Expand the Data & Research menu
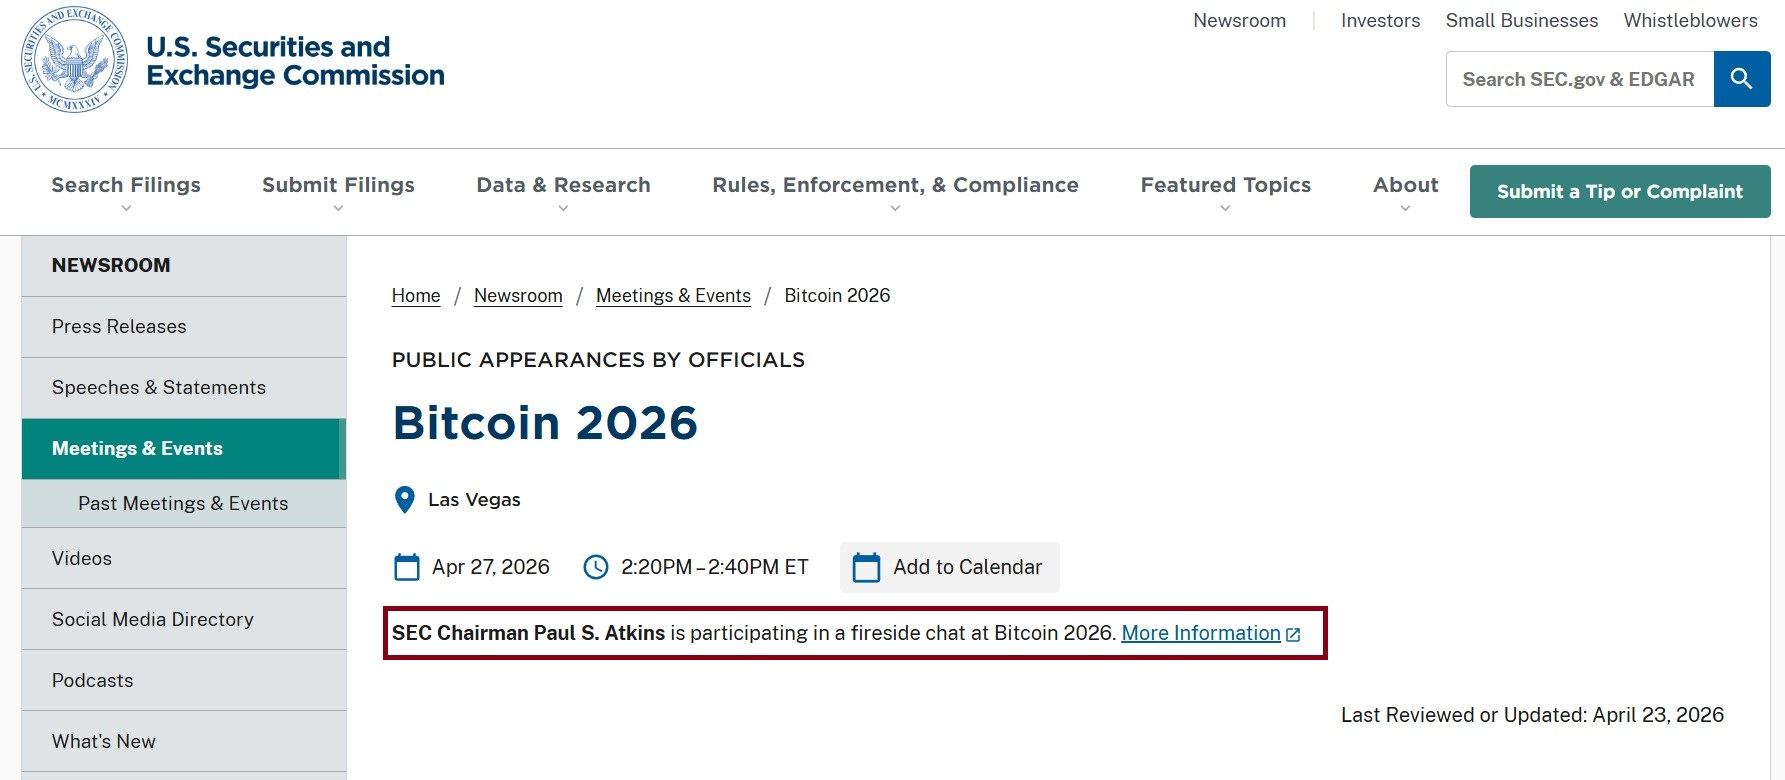This screenshot has height=780, width=1785. pos(563,192)
